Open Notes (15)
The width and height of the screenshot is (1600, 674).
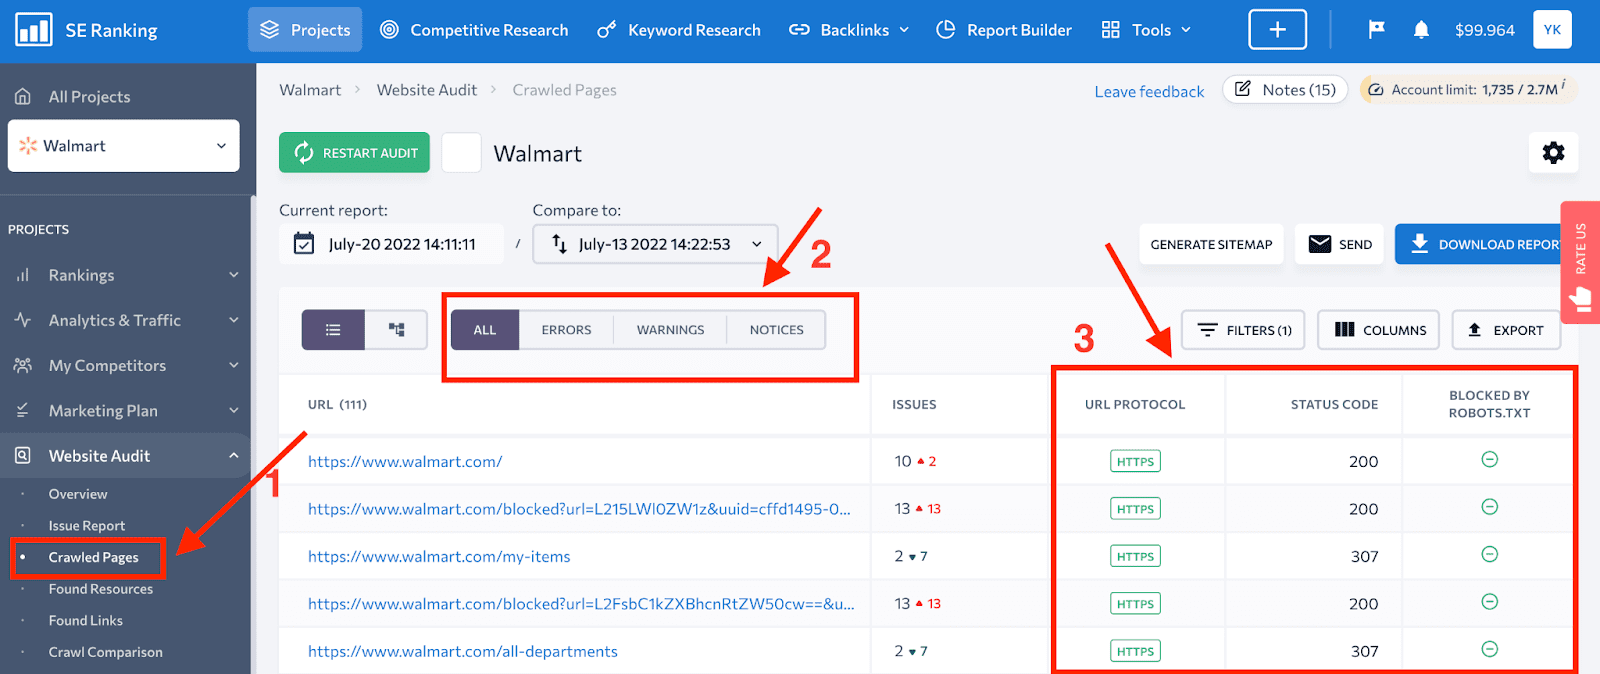[1285, 90]
